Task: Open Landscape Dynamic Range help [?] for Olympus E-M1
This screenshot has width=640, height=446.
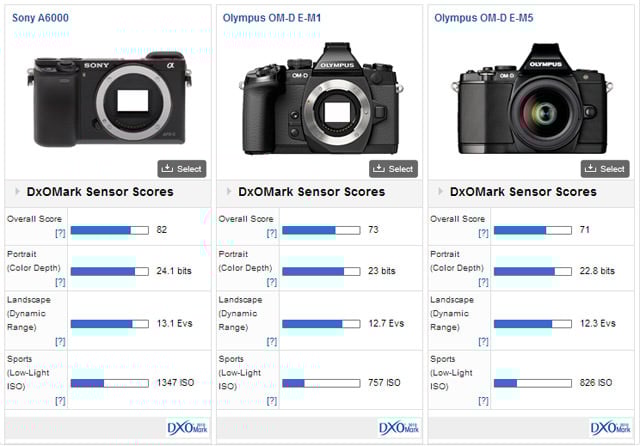Action: 271,342
